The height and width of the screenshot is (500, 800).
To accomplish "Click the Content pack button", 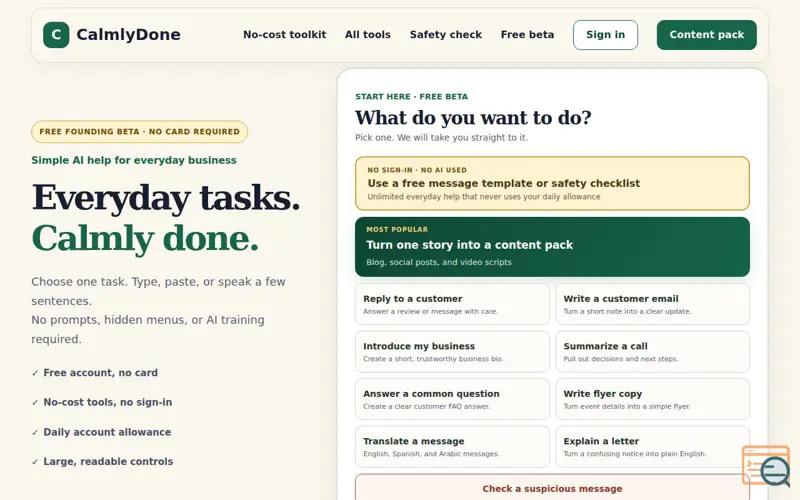I will point(707,35).
